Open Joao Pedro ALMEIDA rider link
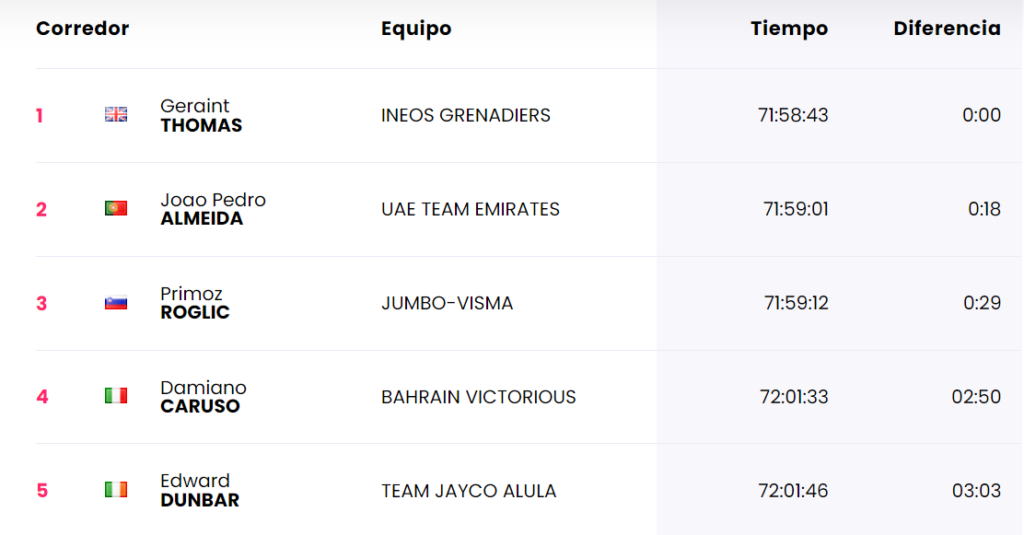Screen dimensions: 1024x535 point(213,209)
